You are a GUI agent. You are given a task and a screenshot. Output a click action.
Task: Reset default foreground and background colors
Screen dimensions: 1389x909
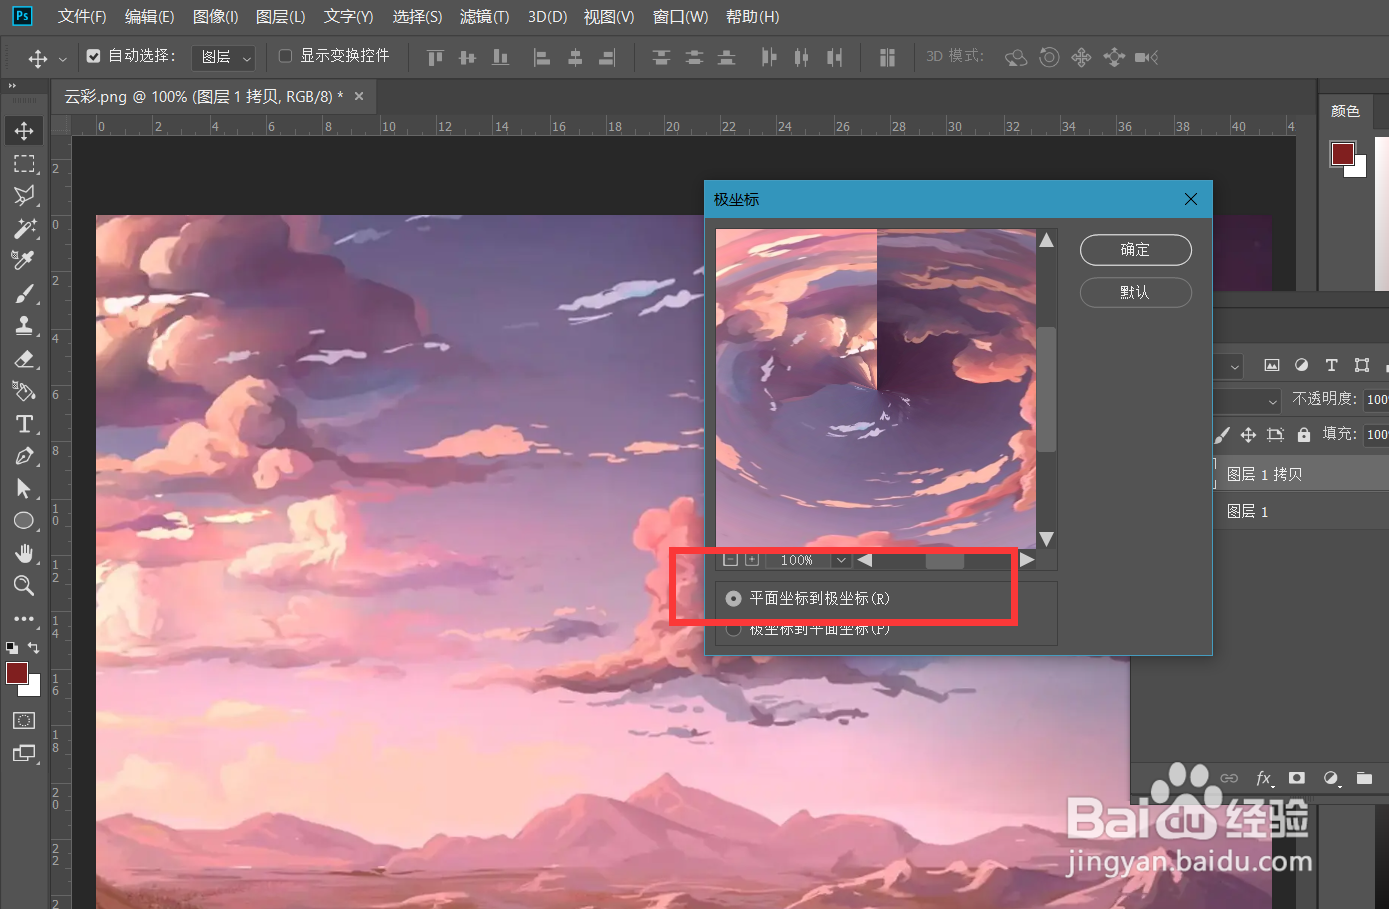tap(11, 648)
